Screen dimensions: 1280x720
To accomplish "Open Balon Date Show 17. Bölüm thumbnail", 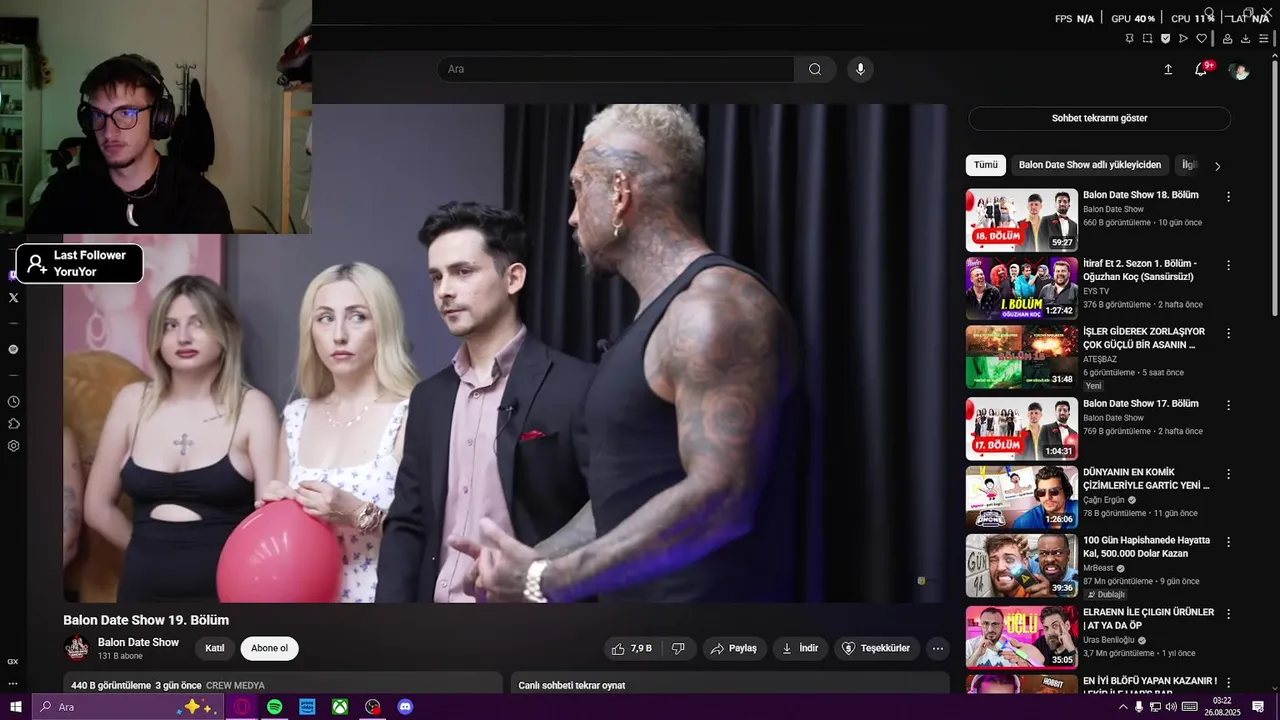I will [x=1021, y=429].
